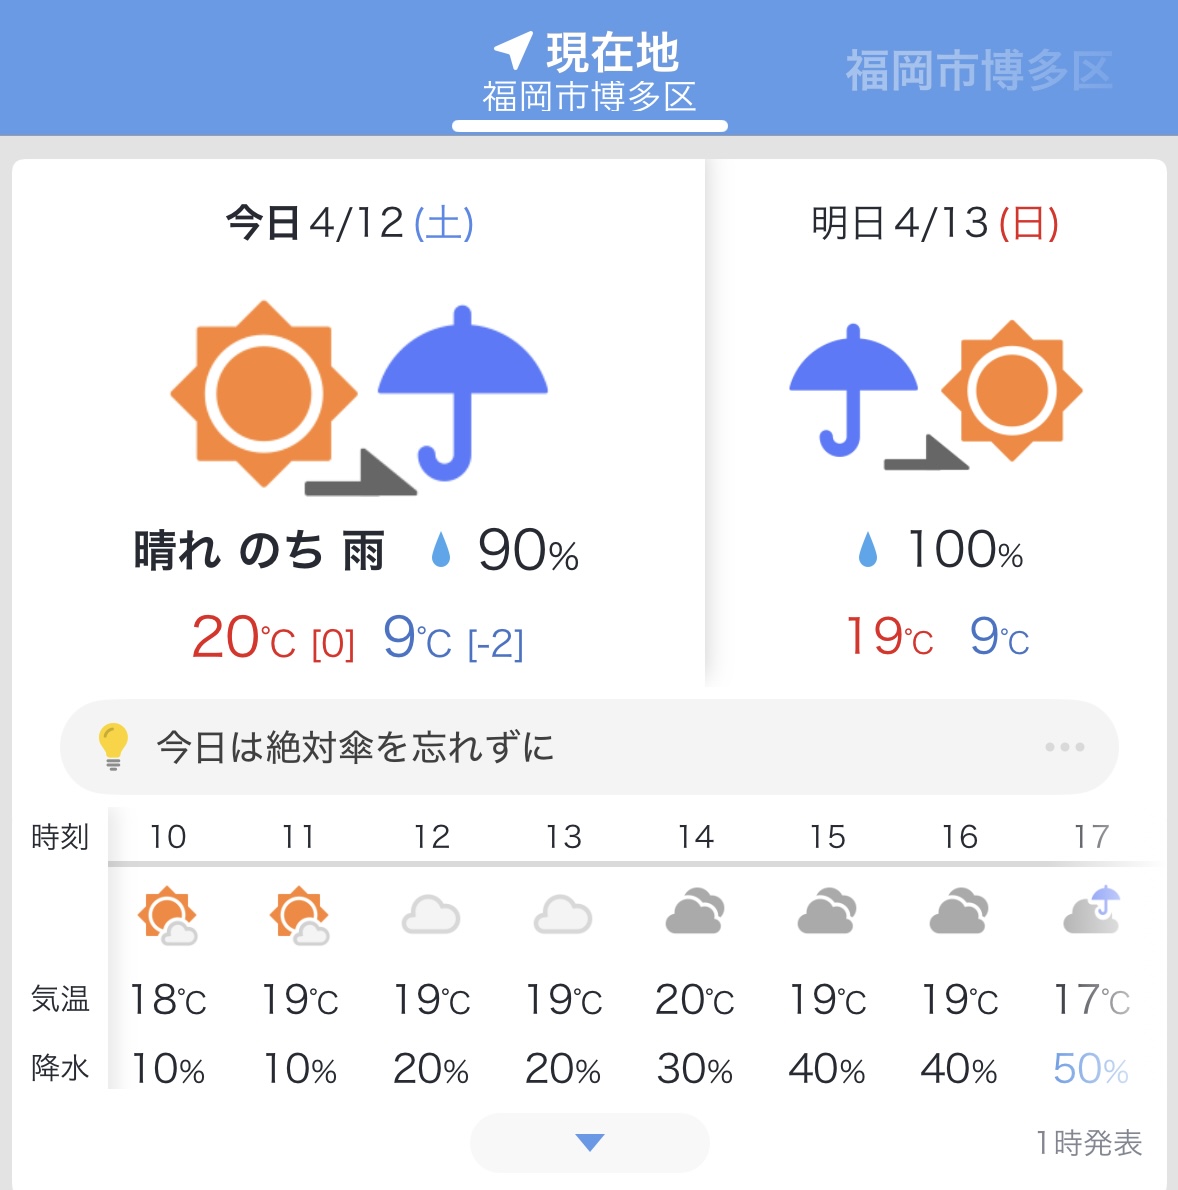This screenshot has height=1190, width=1178.
Task: Open the three-dots menu on advice bar
Action: [1064, 747]
